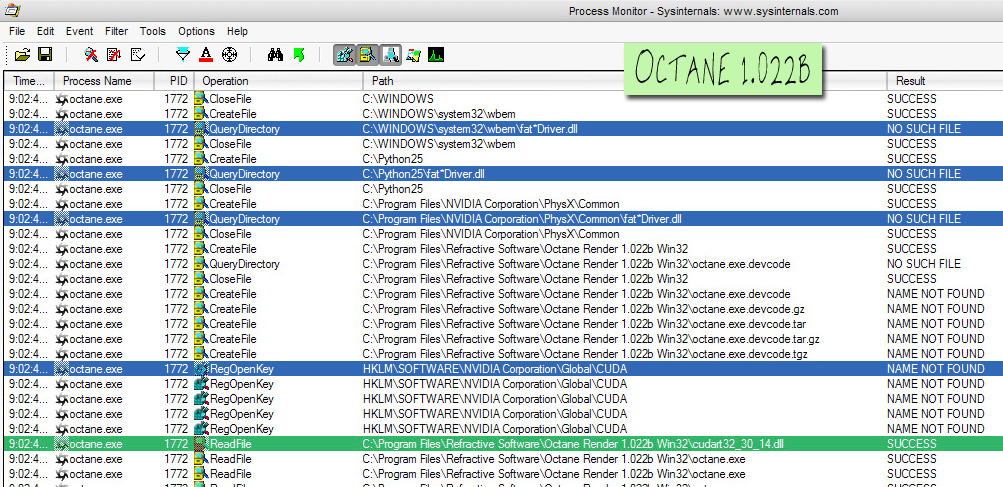Open the Options menu
1003x487 pixels.
pos(196,31)
